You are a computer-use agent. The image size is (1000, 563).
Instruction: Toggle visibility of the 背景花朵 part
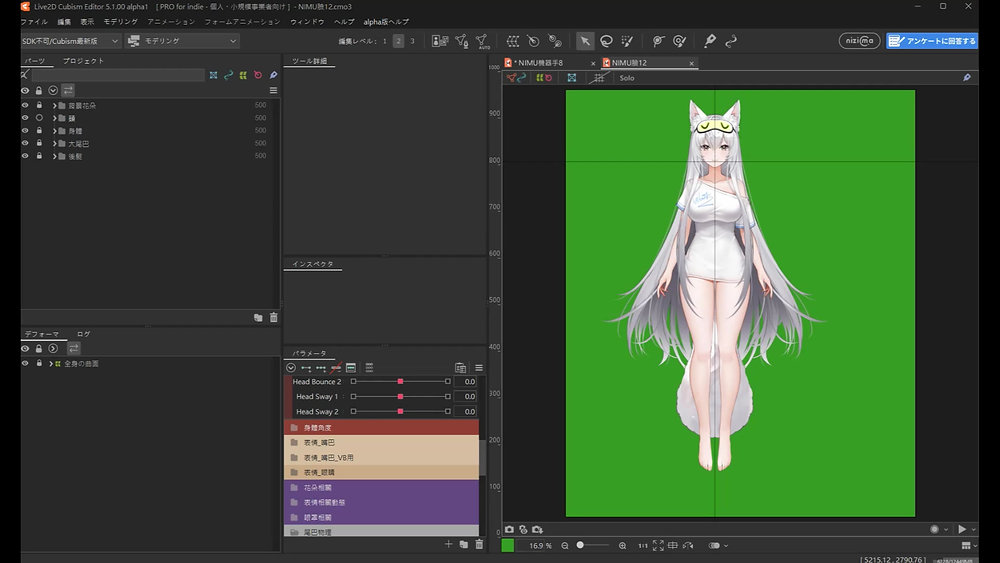(25, 105)
